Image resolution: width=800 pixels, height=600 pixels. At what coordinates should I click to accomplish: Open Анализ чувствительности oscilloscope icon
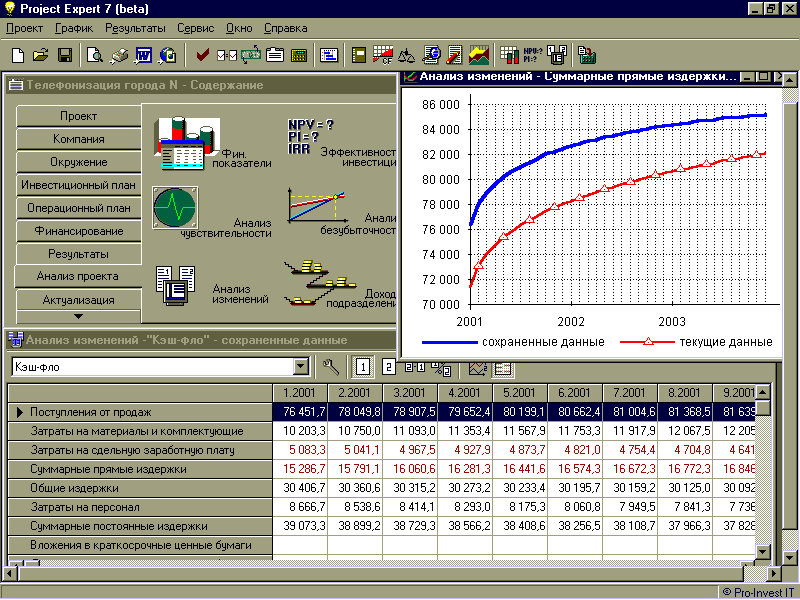(x=175, y=208)
